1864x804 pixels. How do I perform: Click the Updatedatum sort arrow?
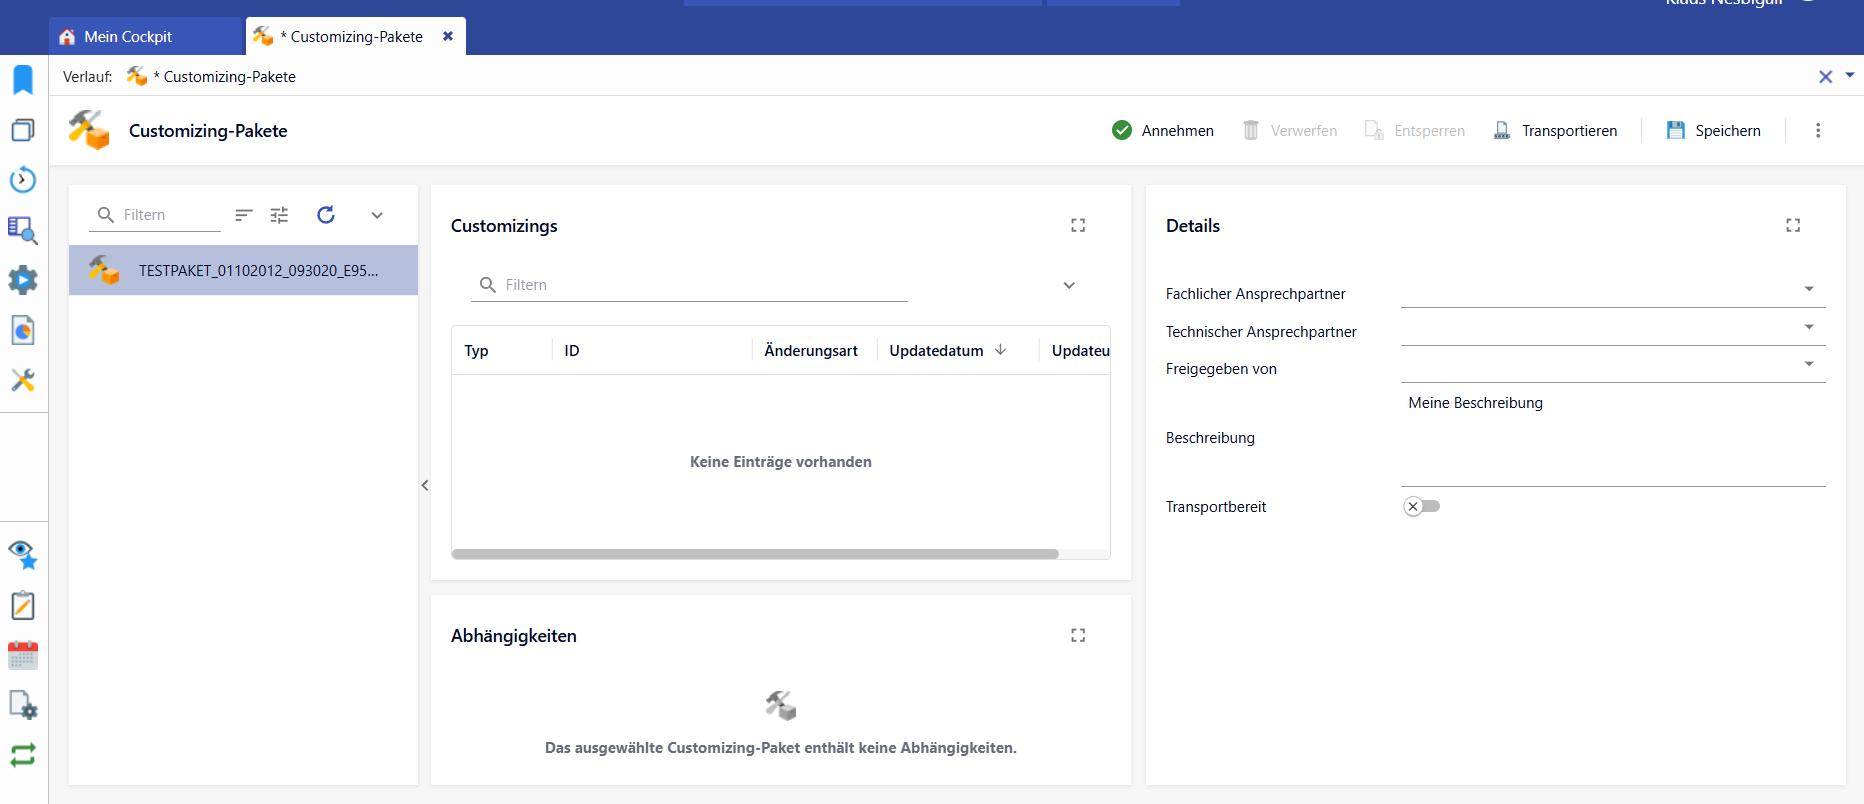pyautogui.click(x=1000, y=350)
